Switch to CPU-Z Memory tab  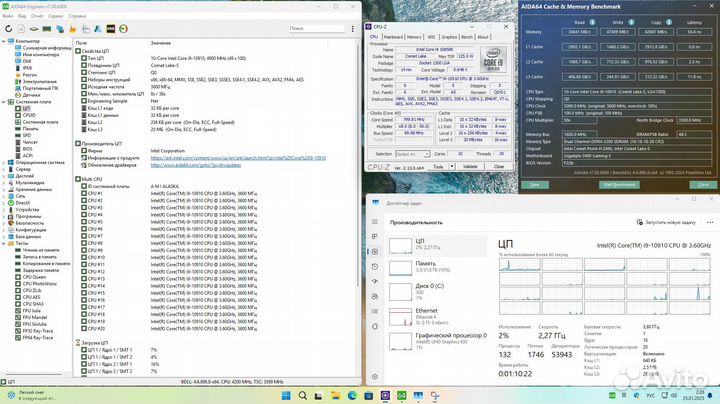point(414,37)
